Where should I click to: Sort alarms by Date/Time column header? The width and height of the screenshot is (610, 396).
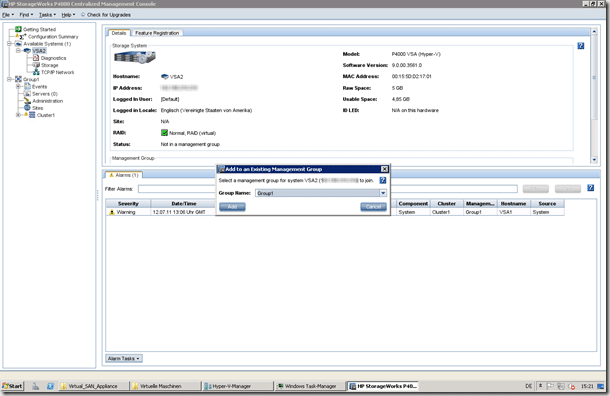click(184, 203)
